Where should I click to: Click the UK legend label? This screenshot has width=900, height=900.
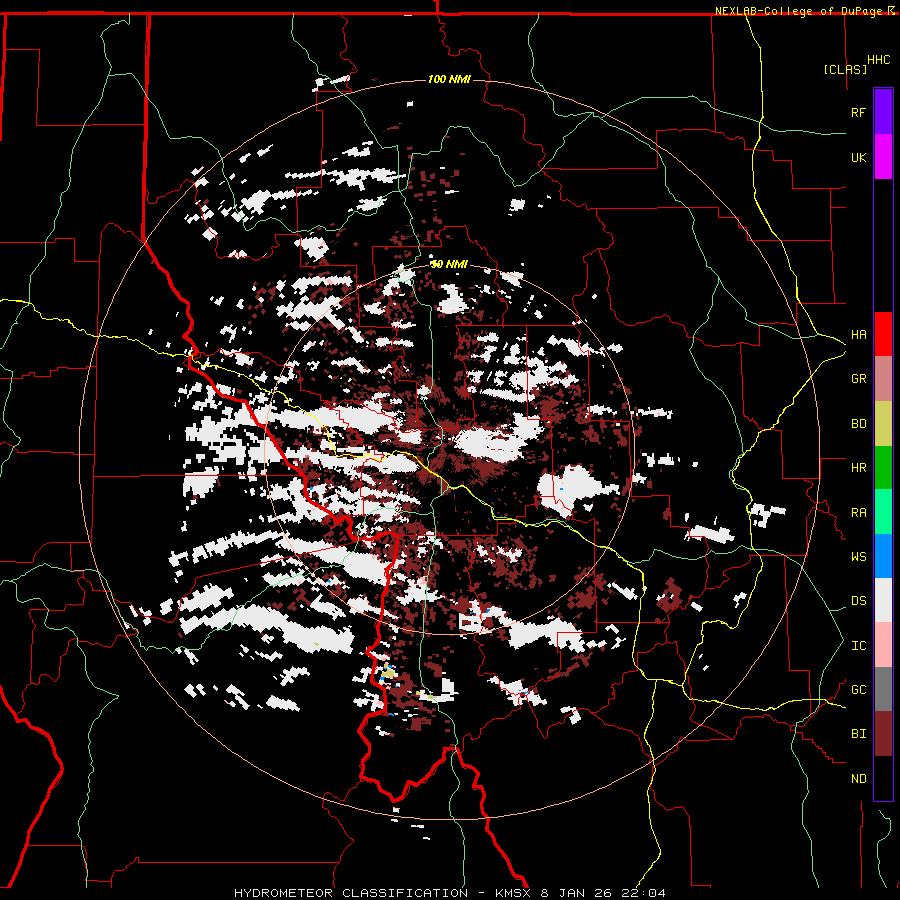point(858,157)
